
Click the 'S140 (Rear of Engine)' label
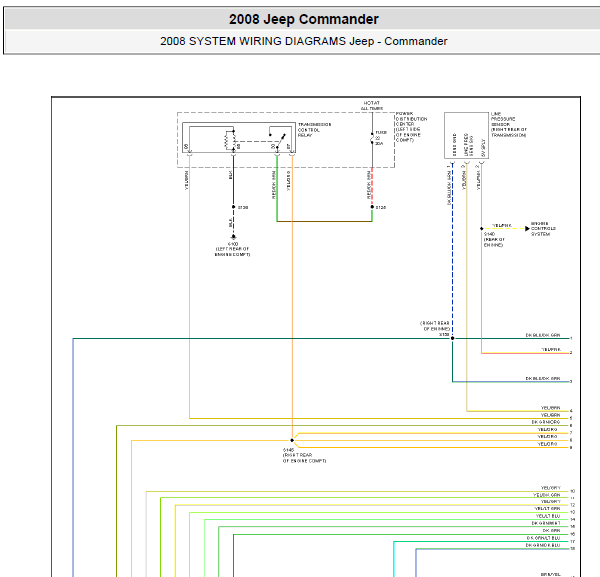pyautogui.click(x=494, y=239)
